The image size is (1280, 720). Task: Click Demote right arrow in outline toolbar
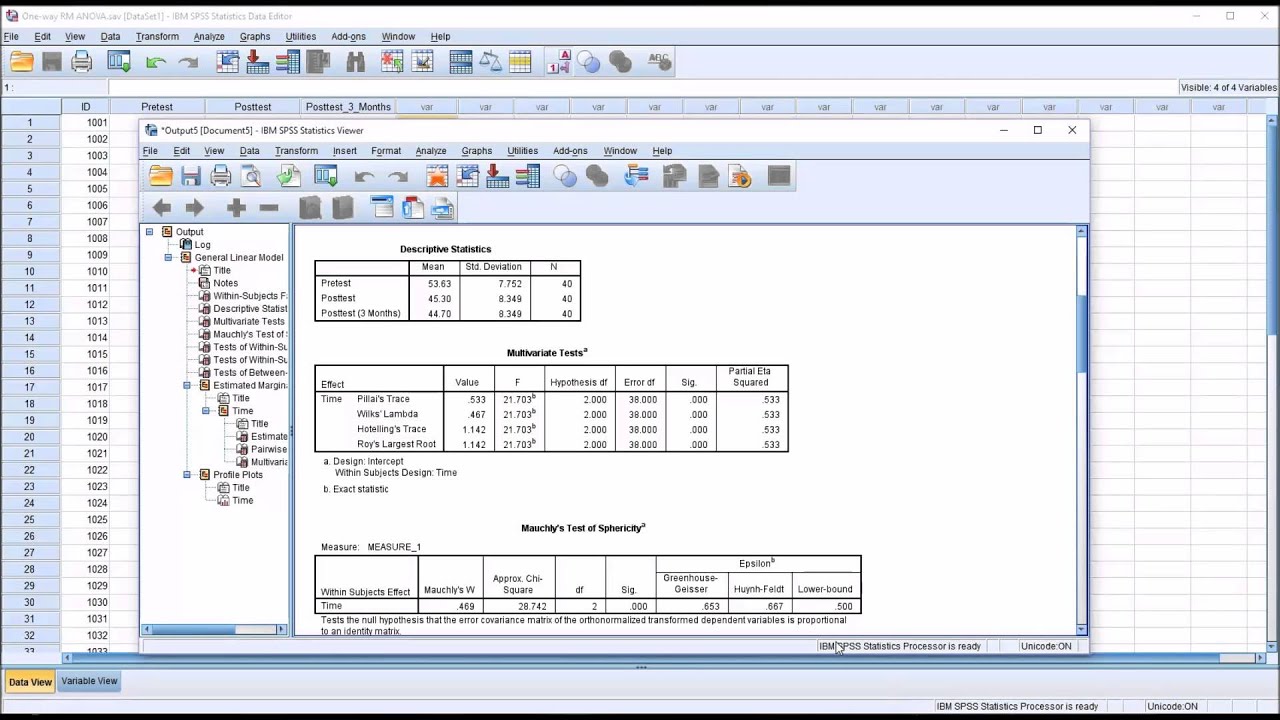[x=194, y=207]
